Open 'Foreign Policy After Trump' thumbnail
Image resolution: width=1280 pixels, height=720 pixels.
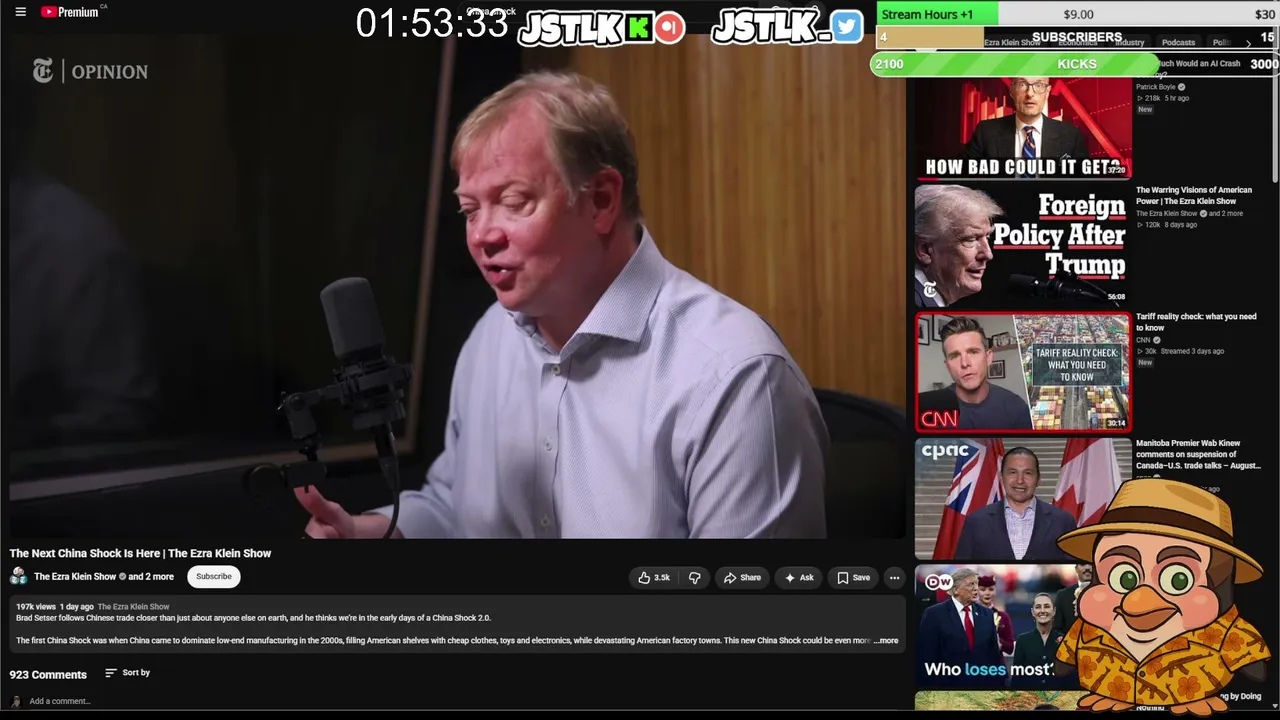click(x=1023, y=246)
